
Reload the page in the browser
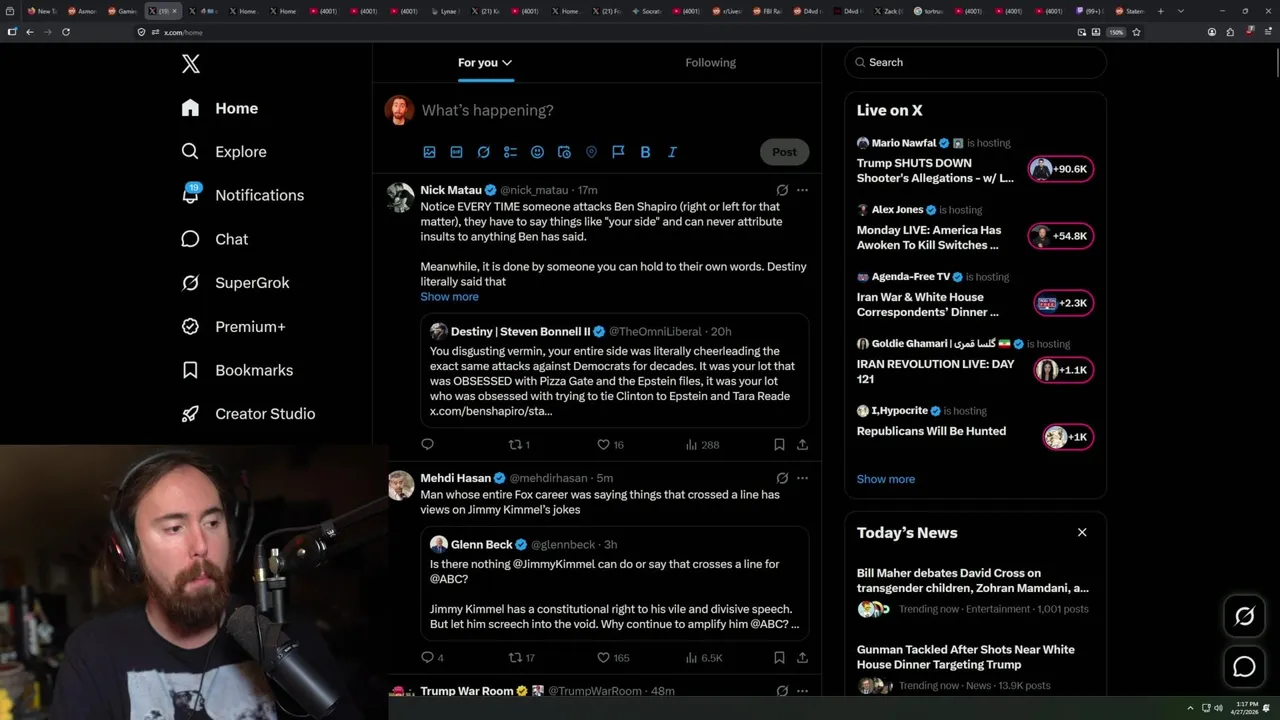point(66,32)
